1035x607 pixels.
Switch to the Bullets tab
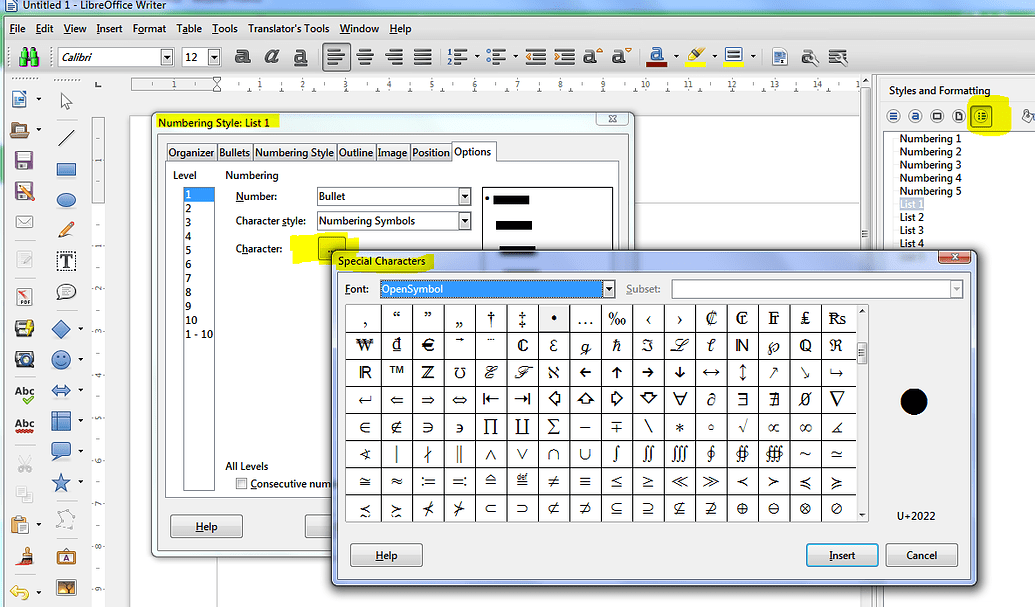(234, 152)
